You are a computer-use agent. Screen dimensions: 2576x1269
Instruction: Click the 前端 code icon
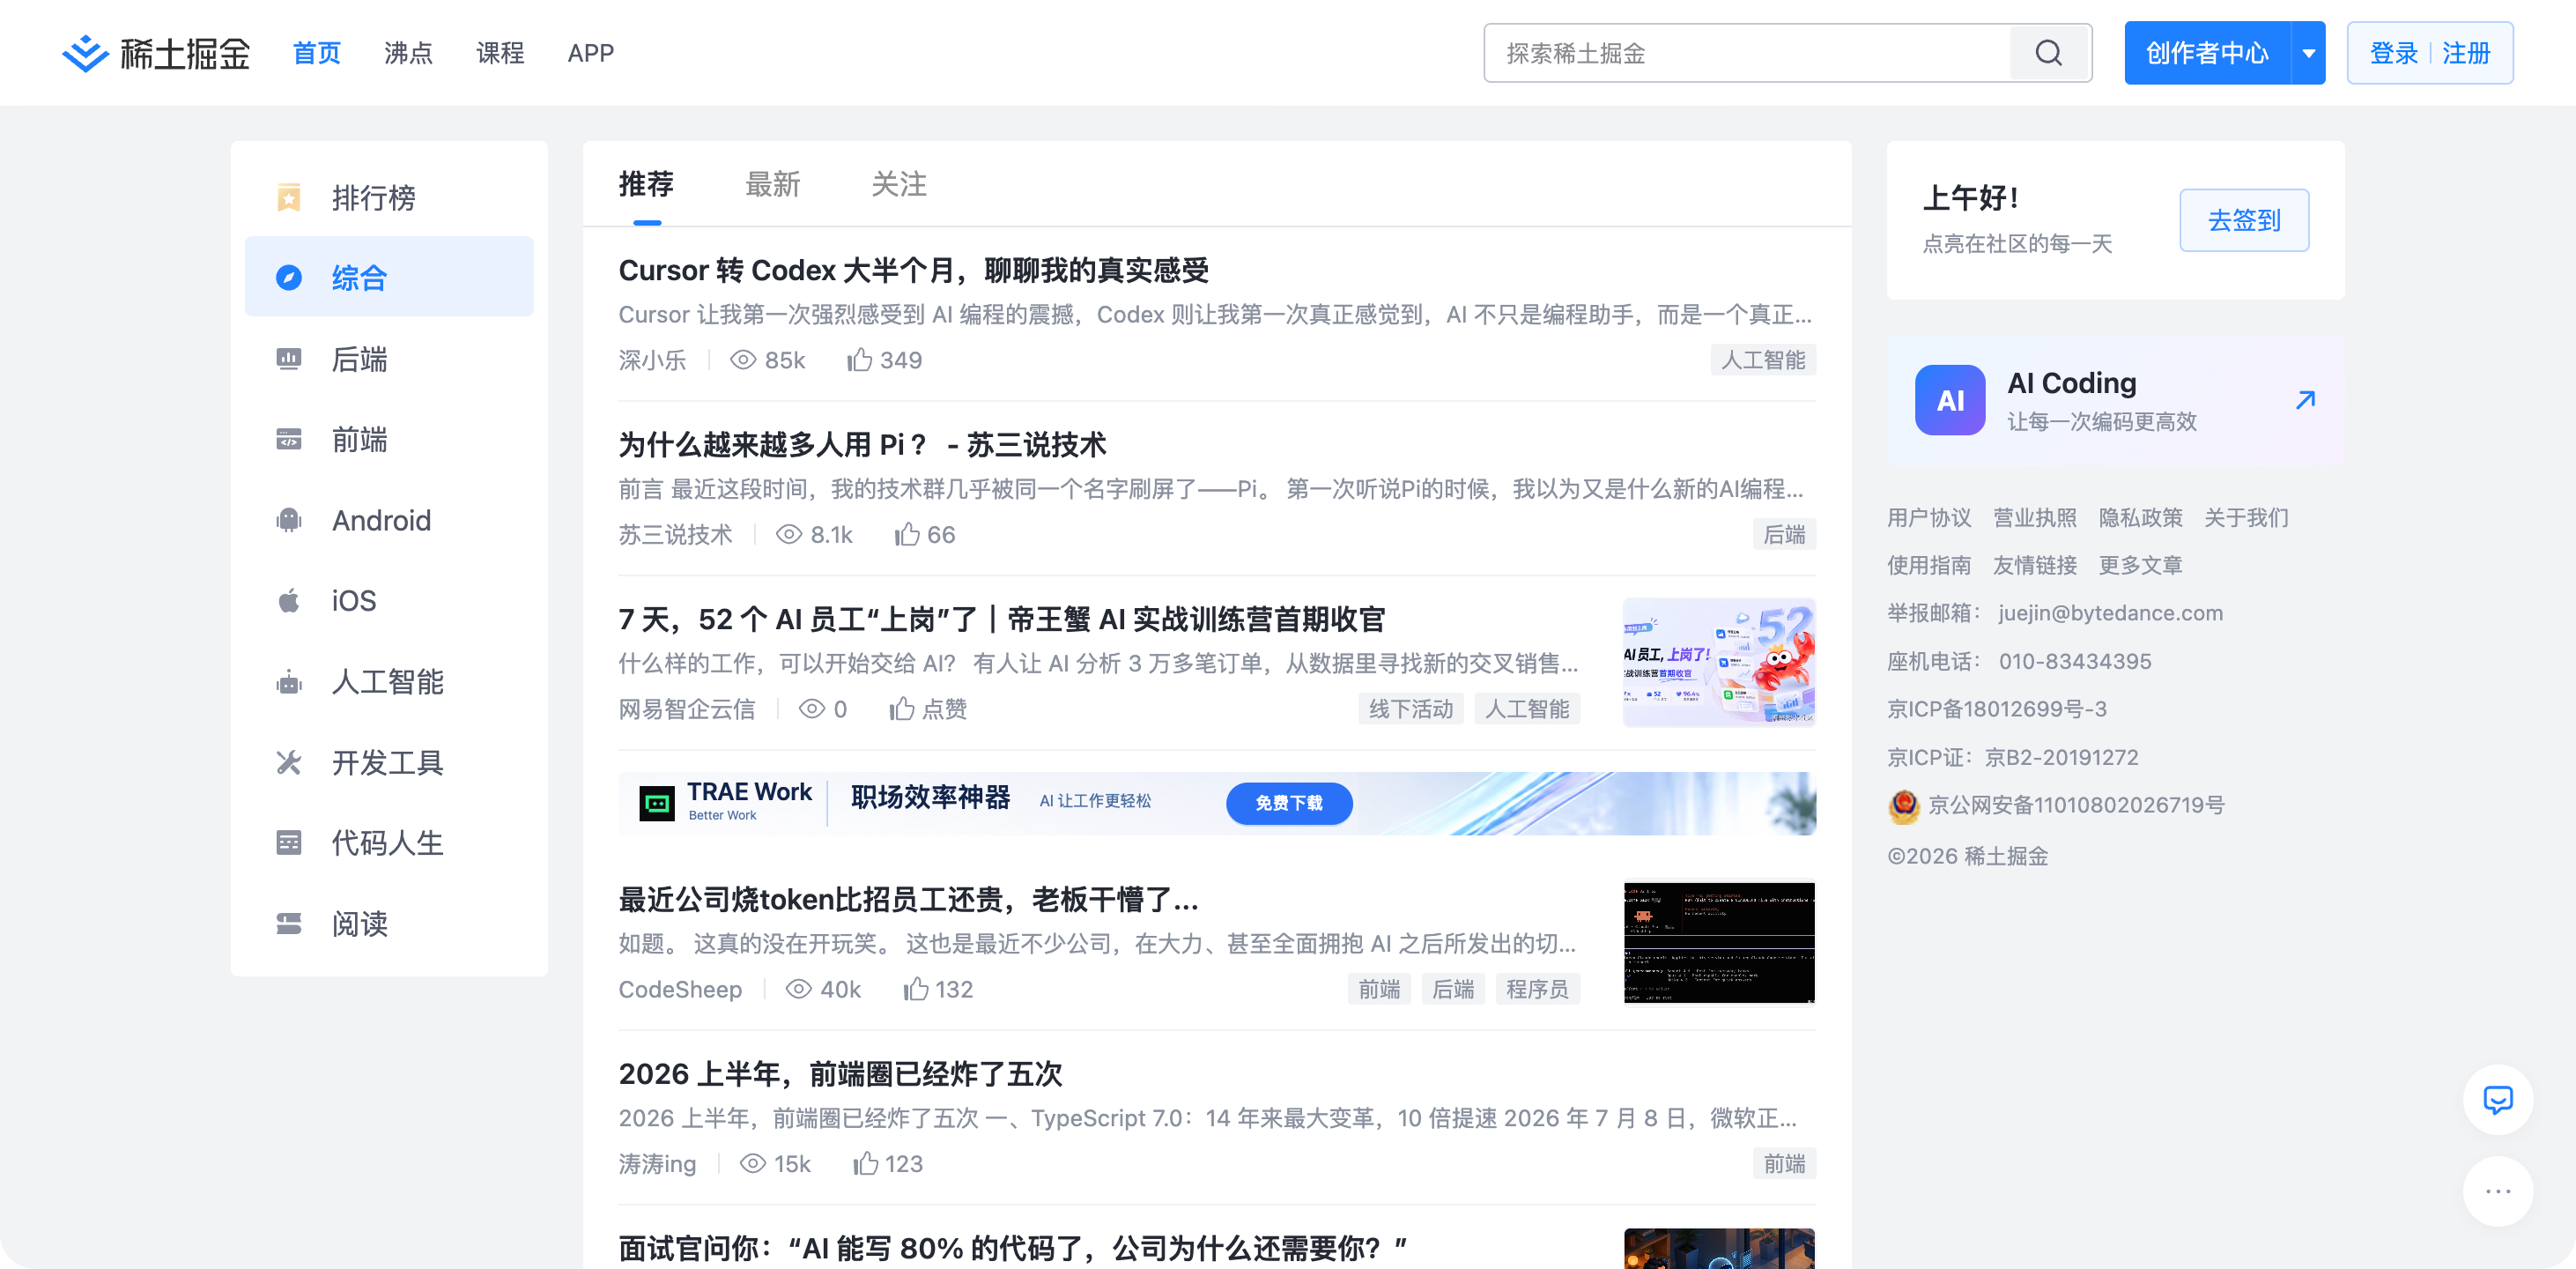click(x=289, y=439)
